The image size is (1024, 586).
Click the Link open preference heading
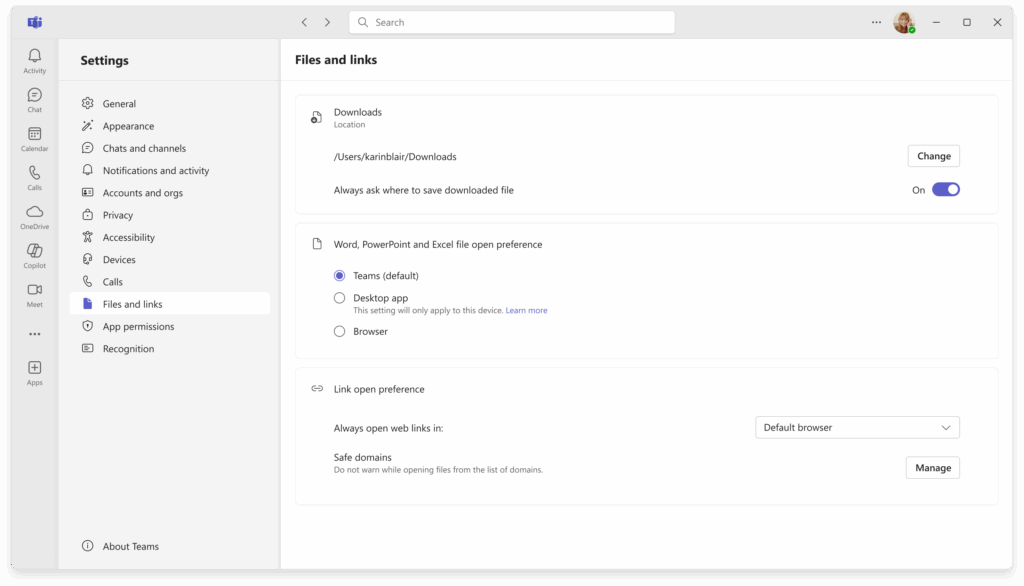tap(379, 389)
